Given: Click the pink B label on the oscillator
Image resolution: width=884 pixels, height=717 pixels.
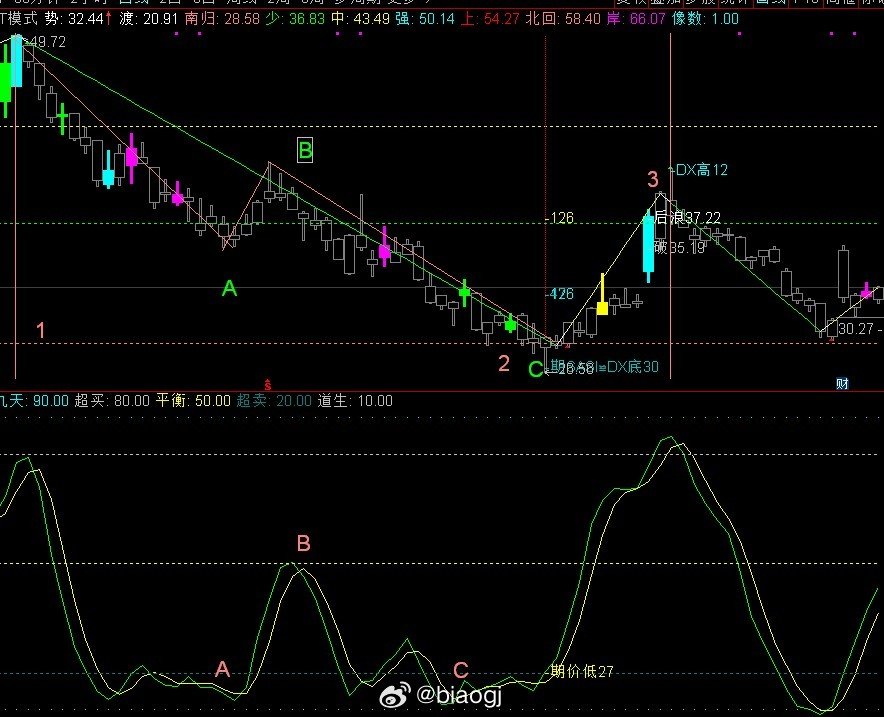Looking at the screenshot, I should coord(303,543).
